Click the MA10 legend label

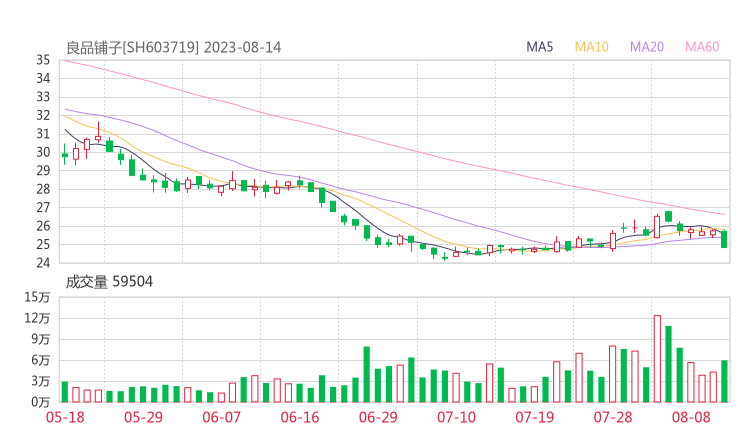591,47
